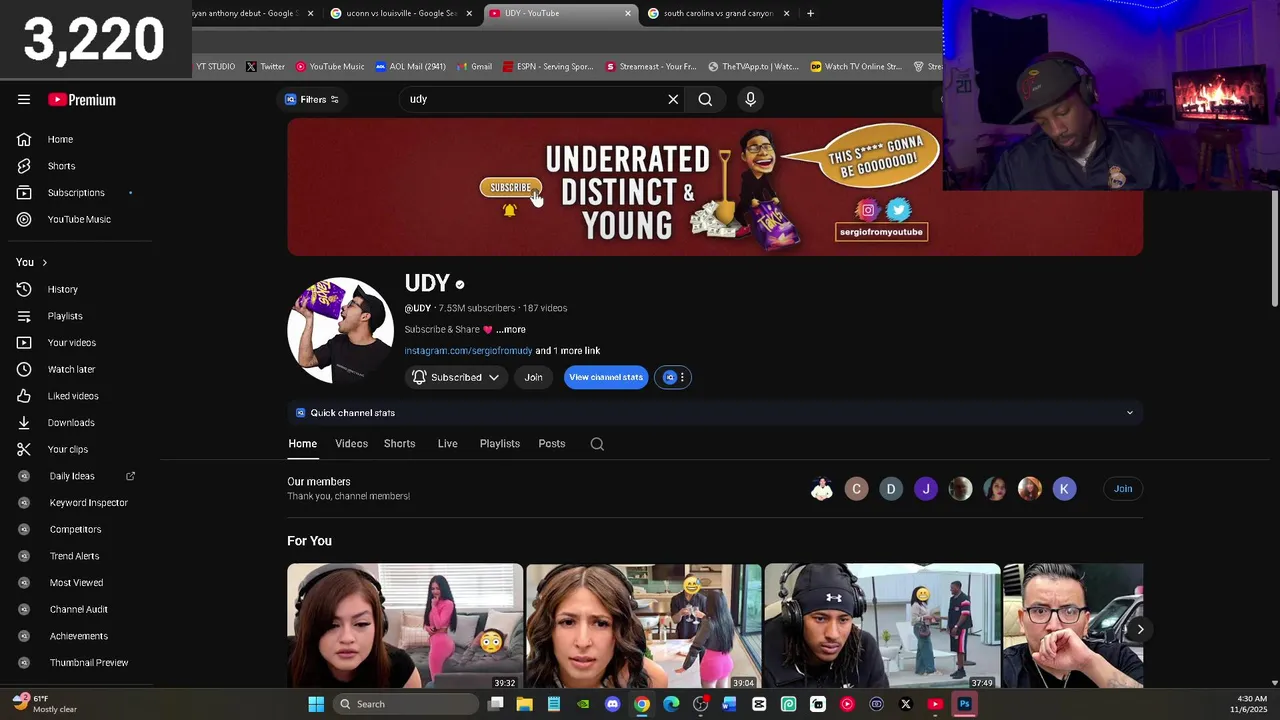1280x720 pixels.
Task: Open the Filters menu
Action: point(312,99)
